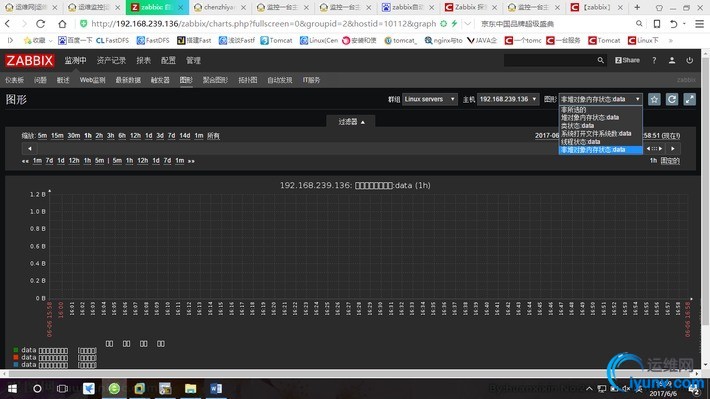The width and height of the screenshot is (710, 399).
Task: Open the Share link in Zabbix header
Action: click(627, 60)
